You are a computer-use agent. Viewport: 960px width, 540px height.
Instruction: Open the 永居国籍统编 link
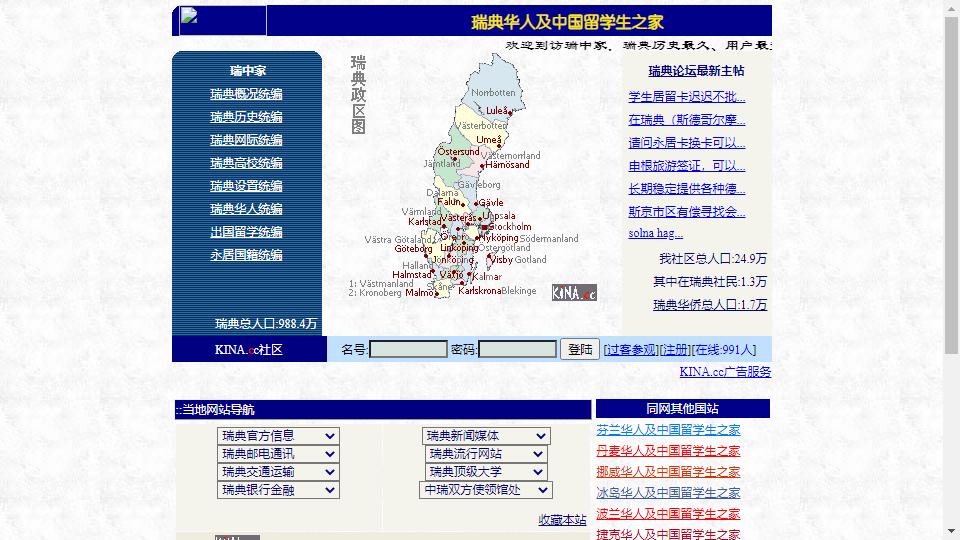coord(246,255)
